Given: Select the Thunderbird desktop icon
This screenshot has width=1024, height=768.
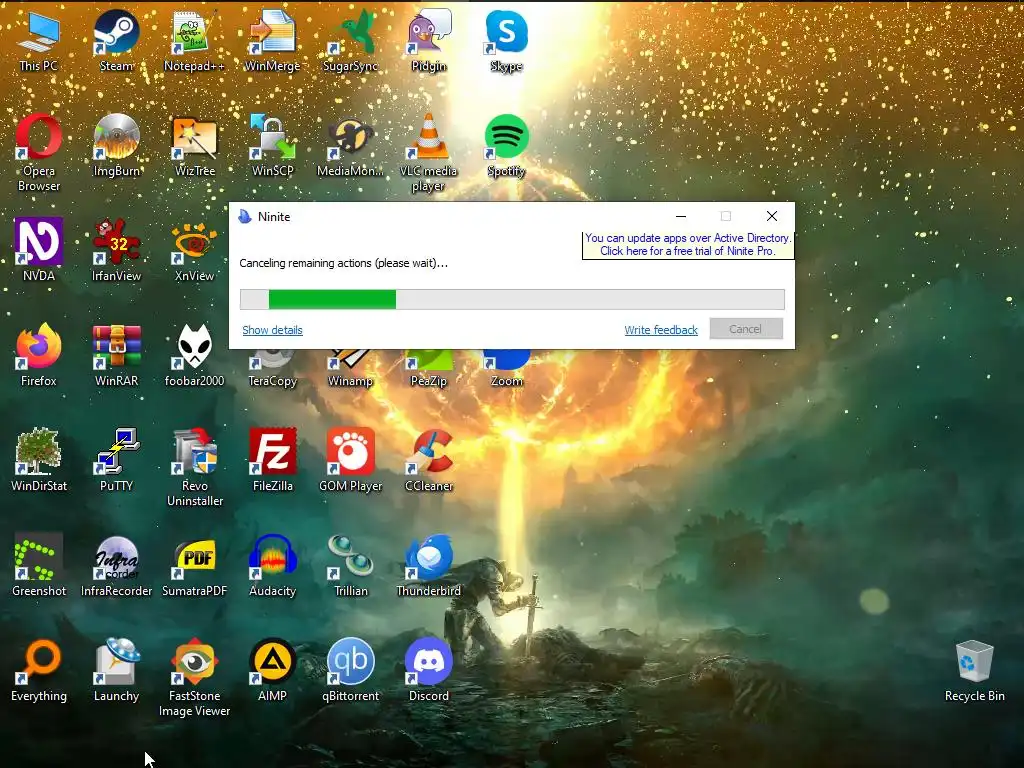Looking at the screenshot, I should pyautogui.click(x=428, y=566).
